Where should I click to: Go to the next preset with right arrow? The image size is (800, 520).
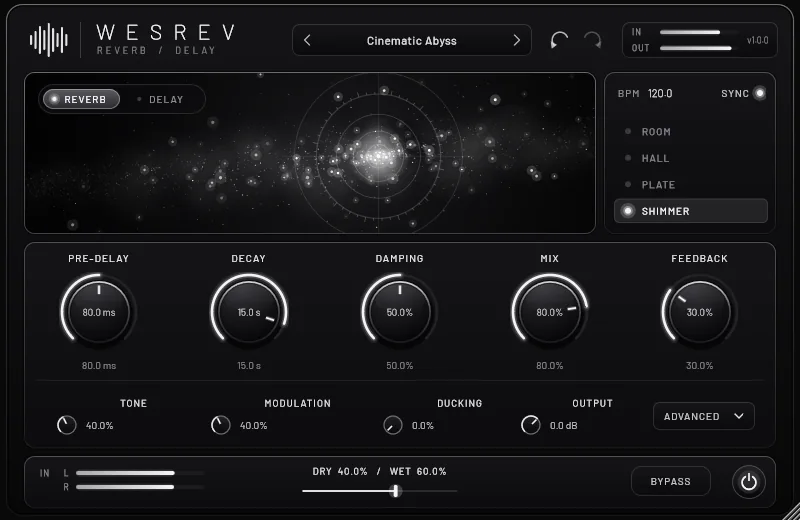[516, 40]
